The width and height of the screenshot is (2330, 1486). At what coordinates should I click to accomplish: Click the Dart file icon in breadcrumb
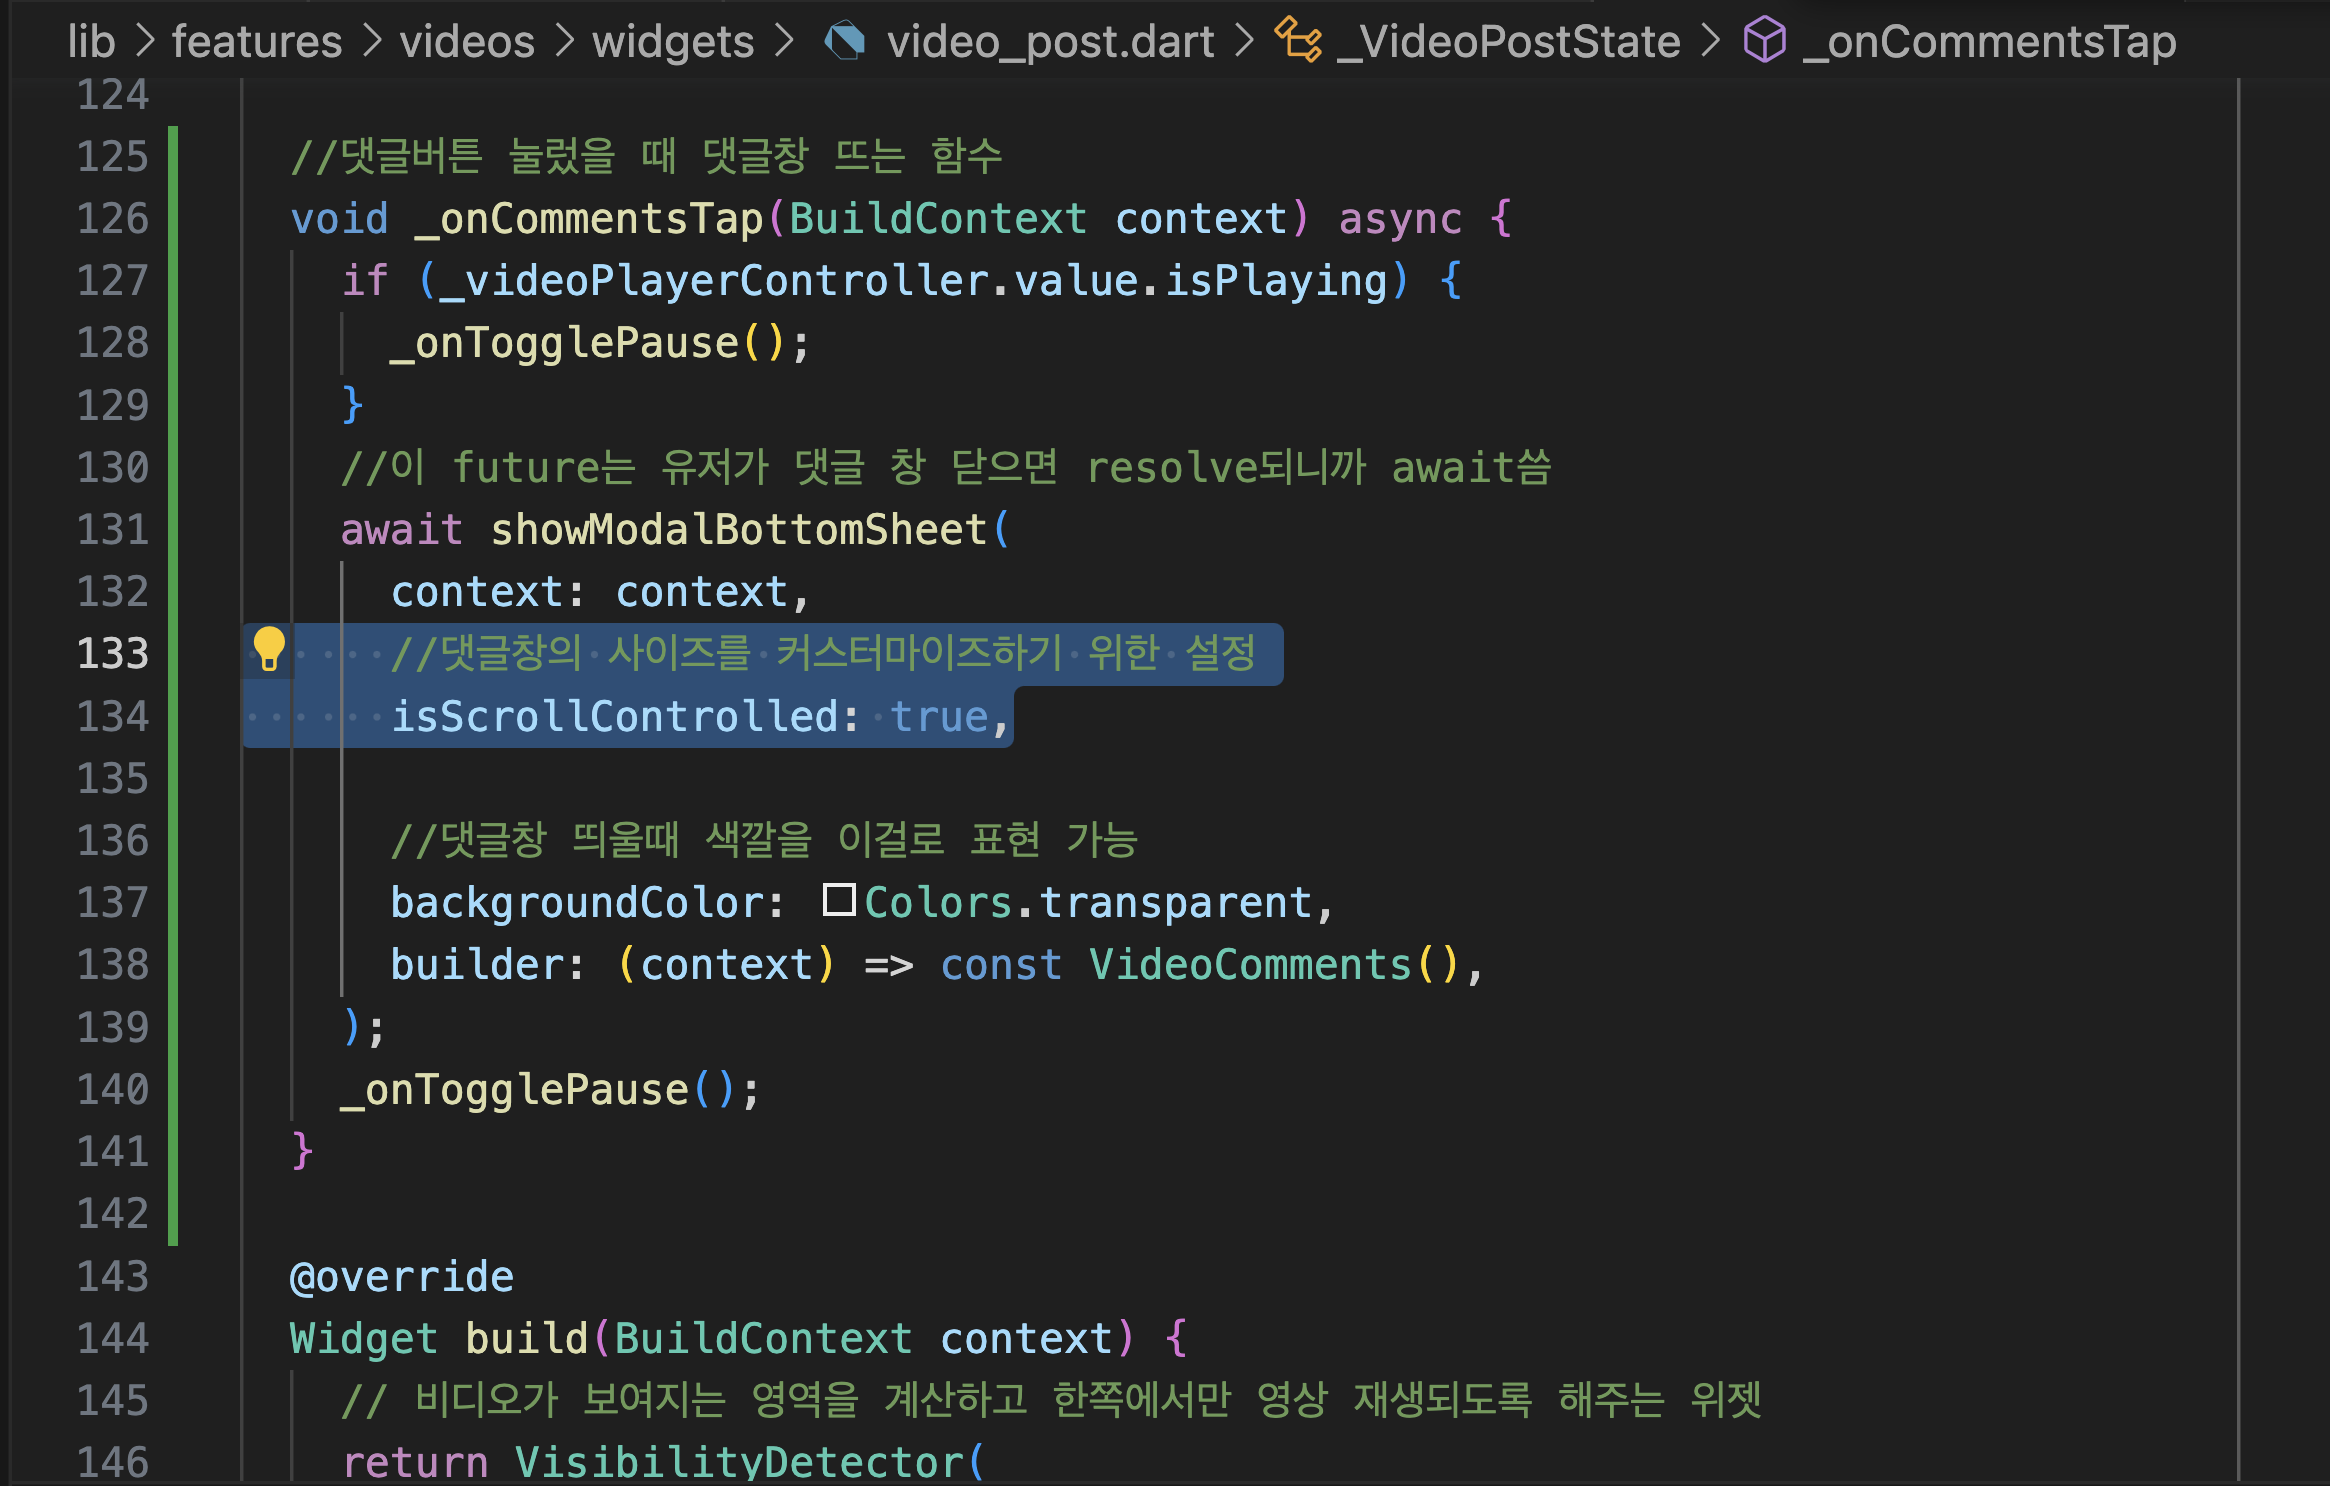click(845, 41)
